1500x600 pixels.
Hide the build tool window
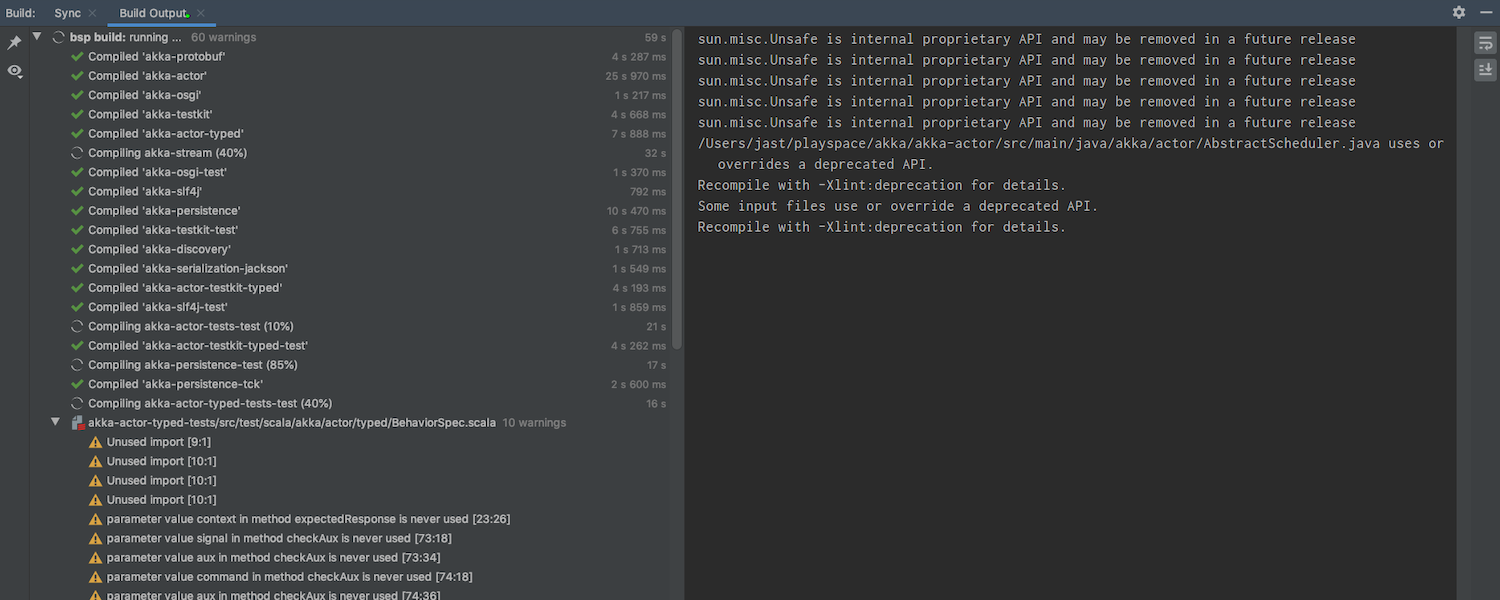point(1485,12)
